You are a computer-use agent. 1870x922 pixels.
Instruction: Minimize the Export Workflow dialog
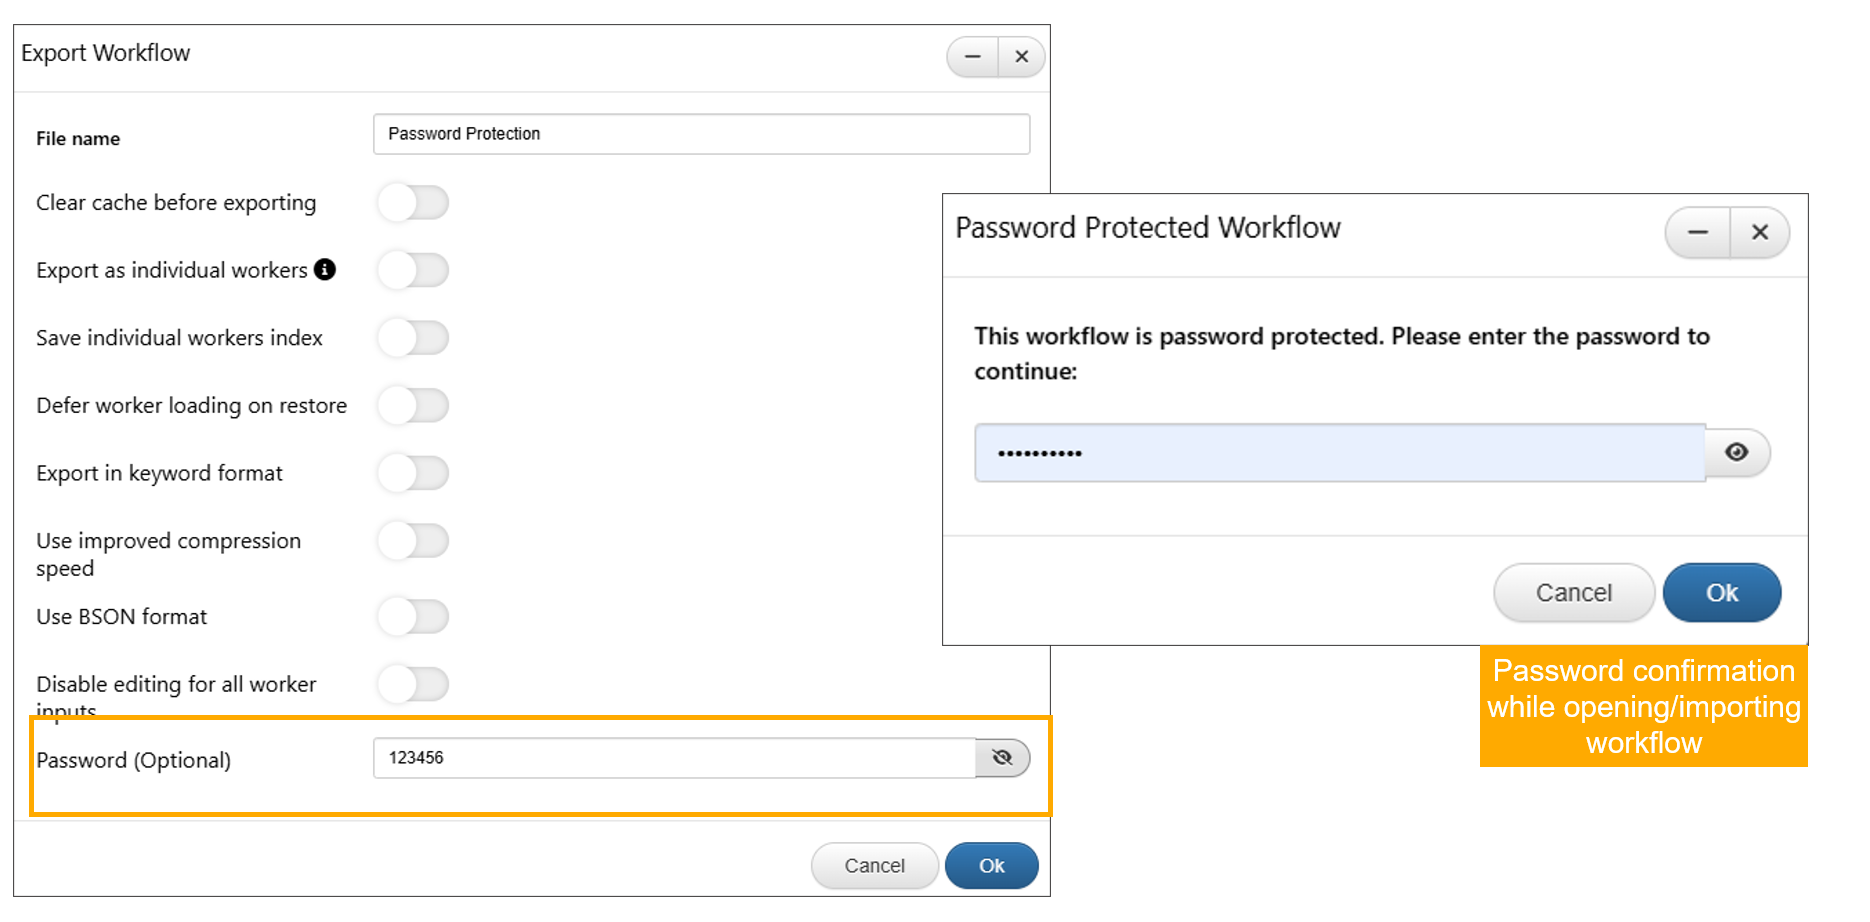(972, 57)
